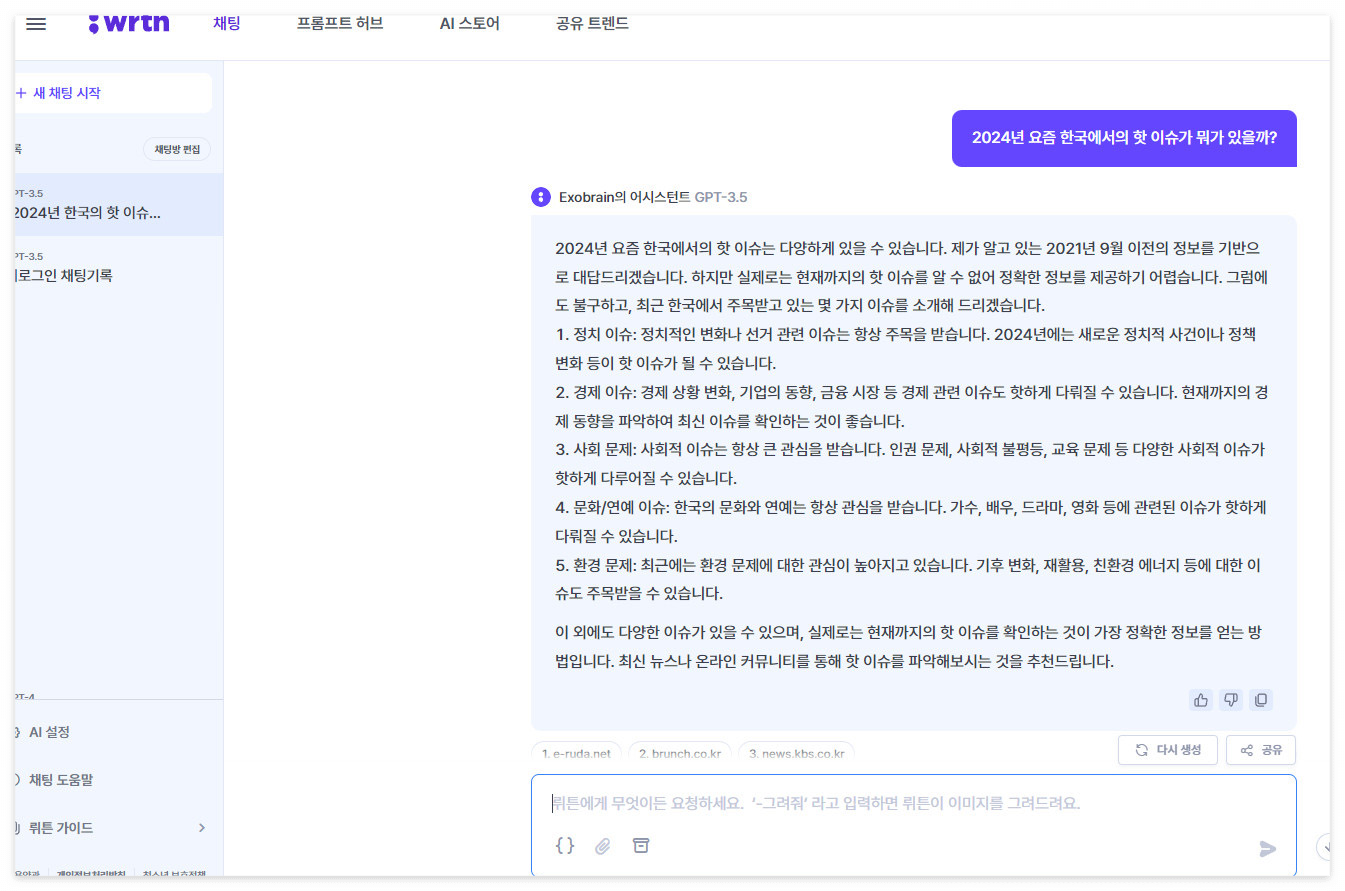Like the response with thumbs up
The width and height of the screenshot is (1345, 891).
point(1201,700)
